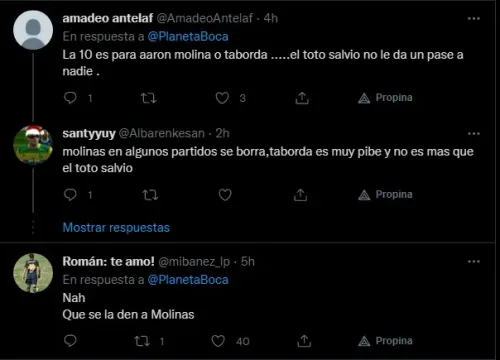Retweet amadeo antelaf's tweet
This screenshot has width=500, height=360.
click(x=148, y=98)
